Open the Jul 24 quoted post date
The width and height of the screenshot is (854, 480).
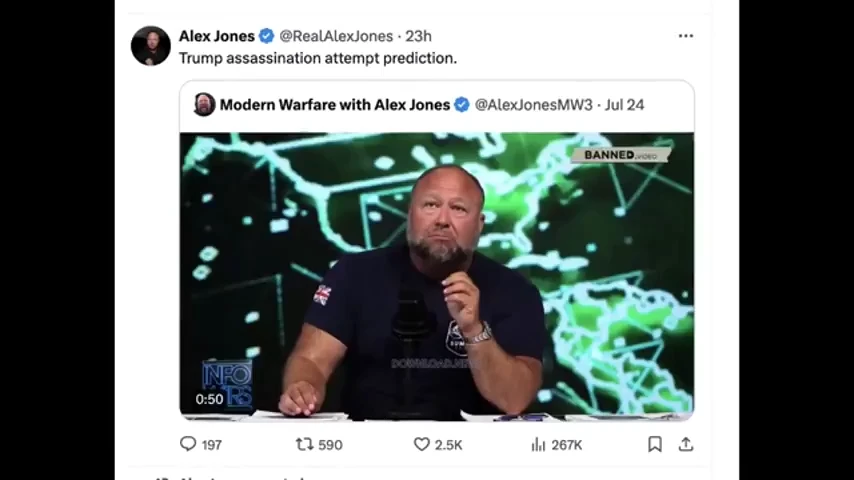(624, 105)
